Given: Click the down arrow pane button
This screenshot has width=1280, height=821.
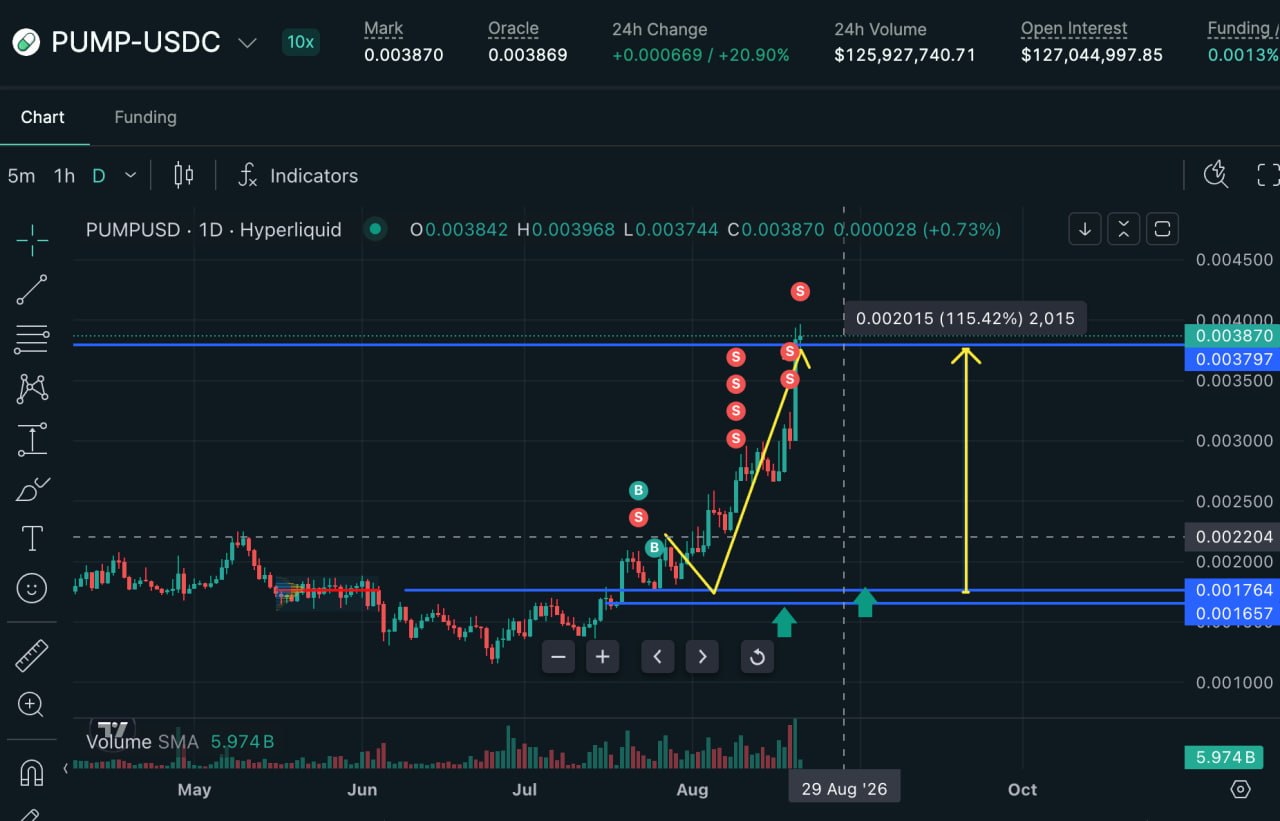Looking at the screenshot, I should click(1085, 229).
